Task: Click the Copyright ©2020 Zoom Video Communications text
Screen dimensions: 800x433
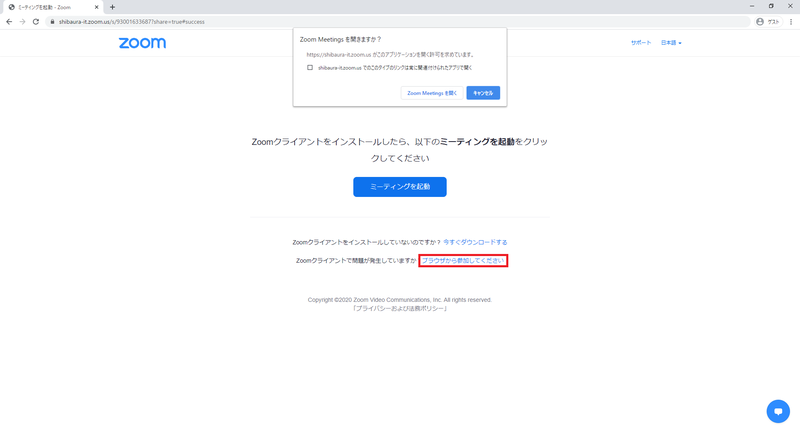Action: tap(399, 300)
